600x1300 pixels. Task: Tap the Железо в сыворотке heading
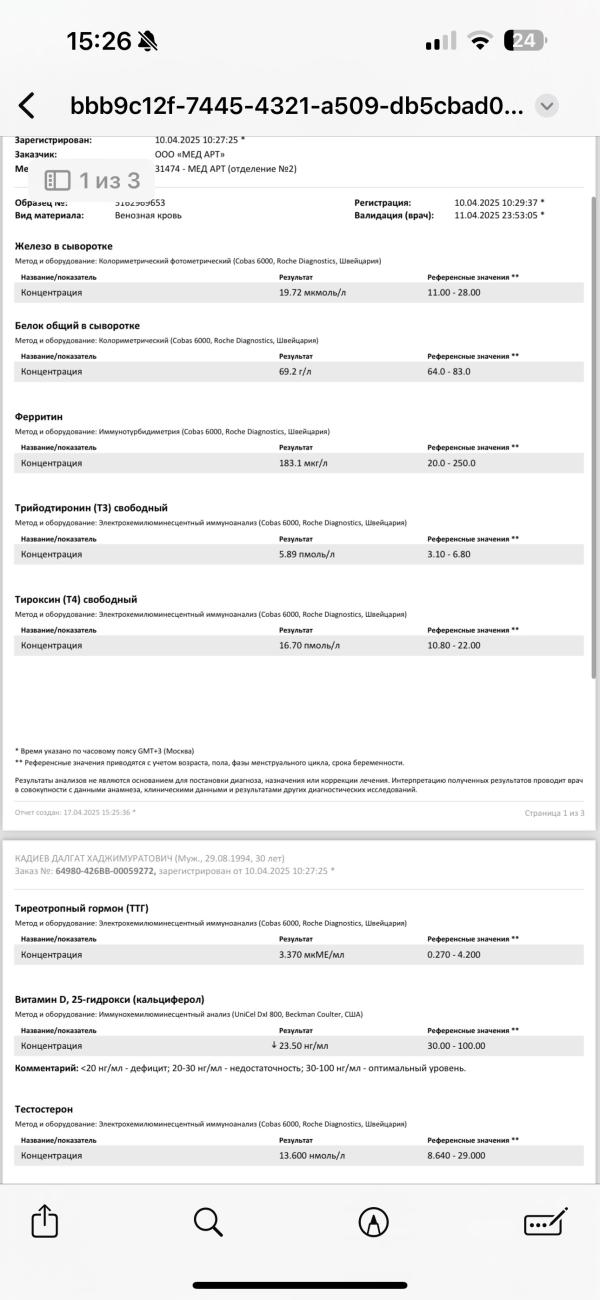(64, 246)
